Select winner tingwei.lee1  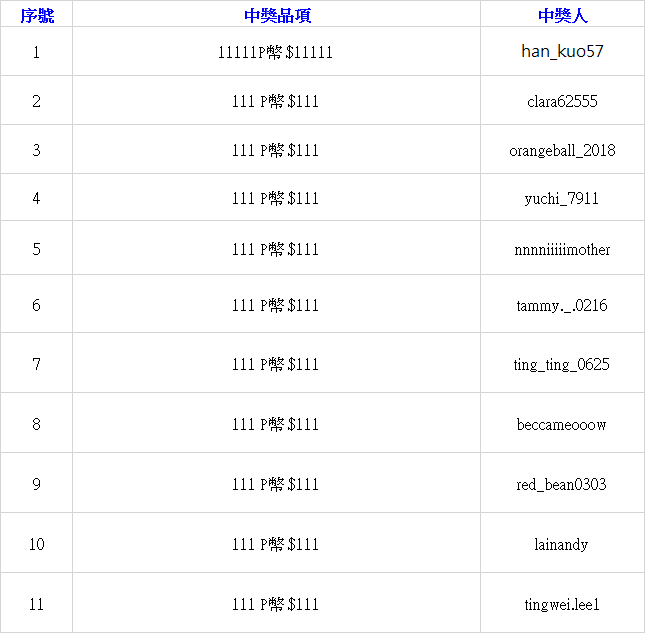click(562, 604)
